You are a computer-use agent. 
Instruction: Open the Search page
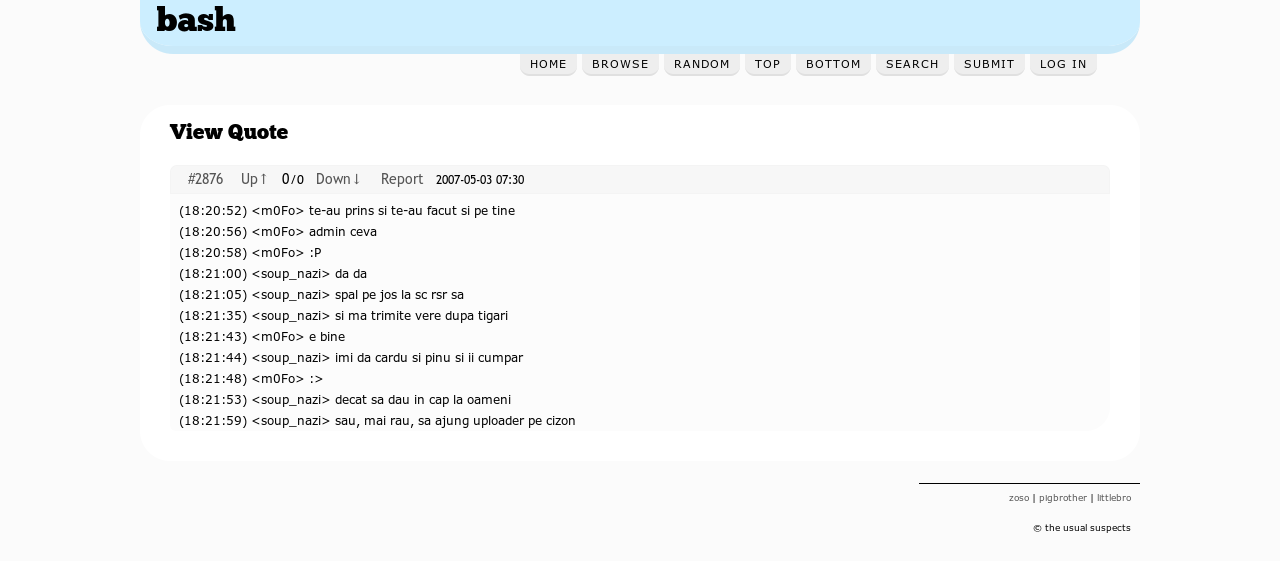(x=912, y=64)
